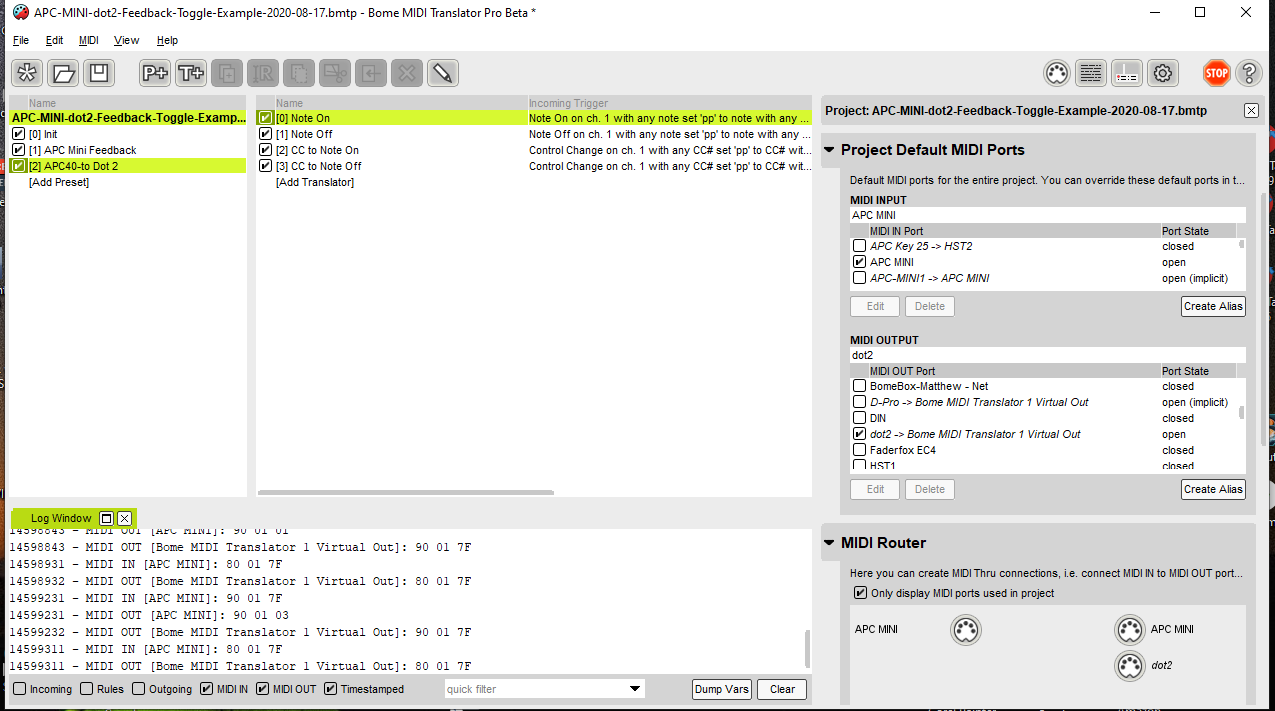Open the quick filter dropdown arrow

[634, 689]
